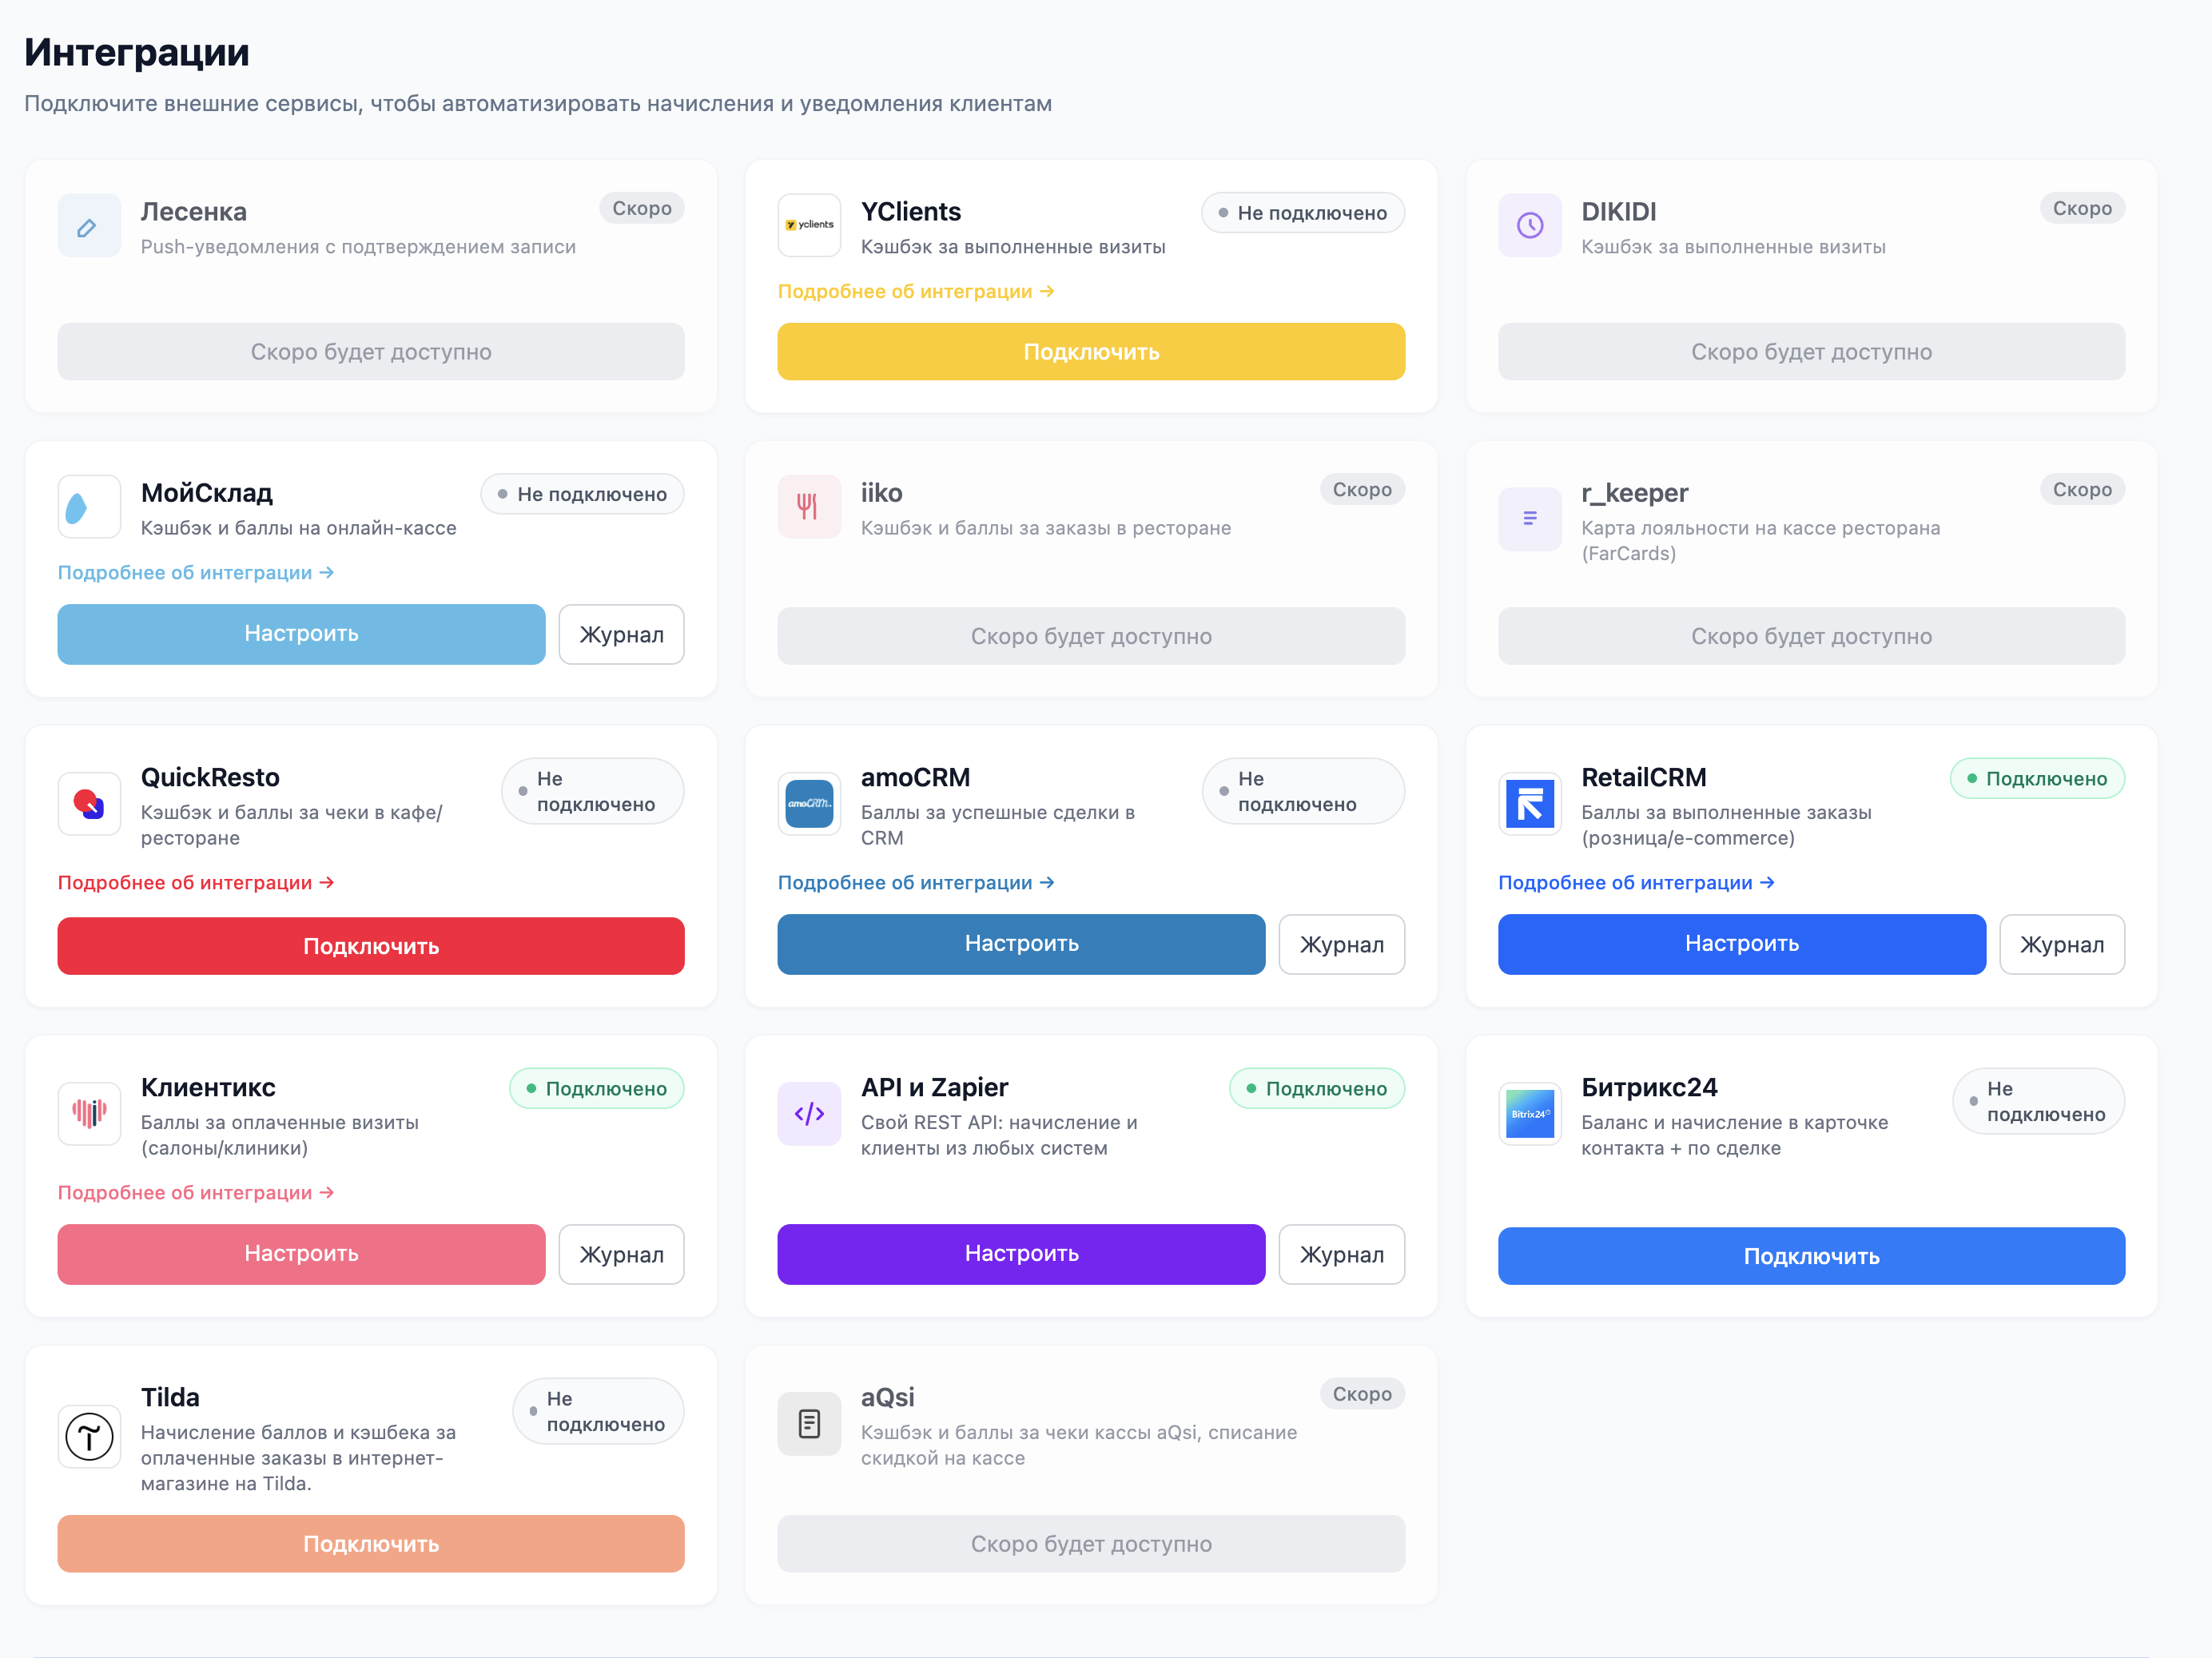
Task: Click МойСклад Не подключено status badge
Action: tap(582, 494)
